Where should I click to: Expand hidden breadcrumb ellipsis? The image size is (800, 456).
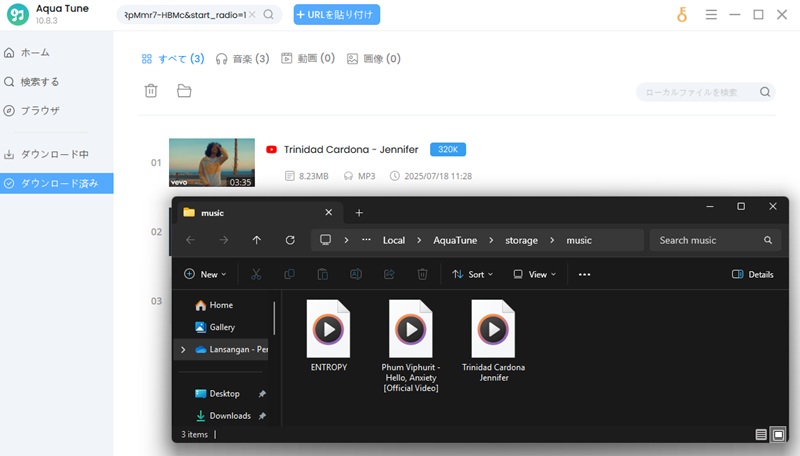click(366, 240)
